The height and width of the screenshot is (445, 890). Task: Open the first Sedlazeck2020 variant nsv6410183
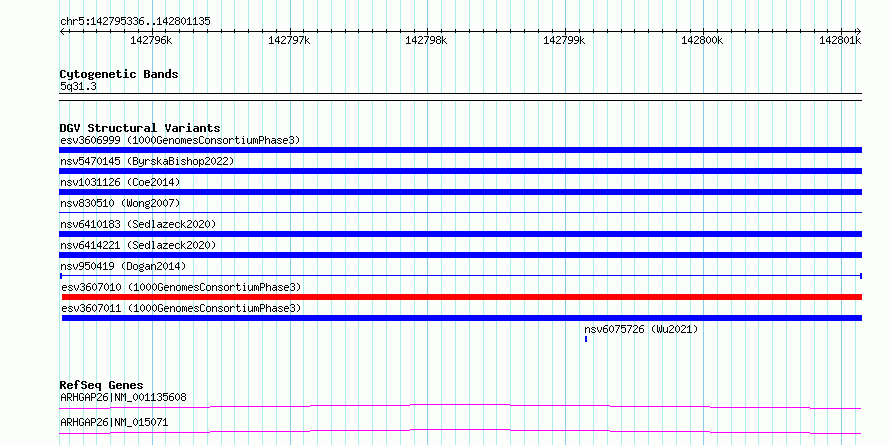(x=138, y=224)
